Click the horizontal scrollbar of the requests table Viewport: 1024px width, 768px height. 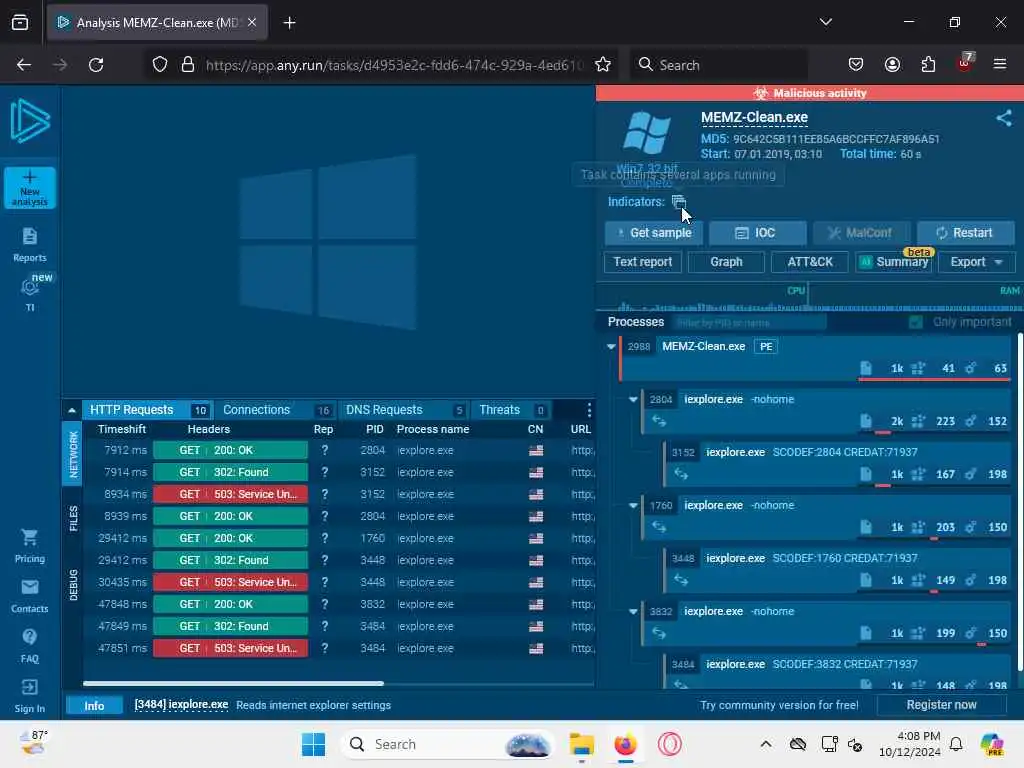tap(233, 684)
